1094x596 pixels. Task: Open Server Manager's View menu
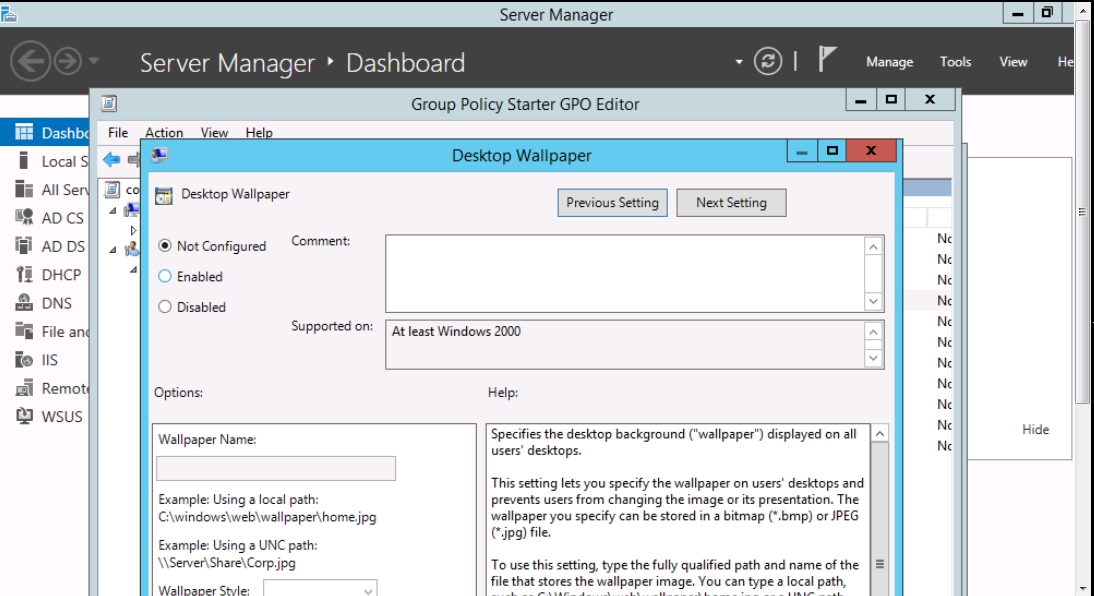click(1013, 62)
